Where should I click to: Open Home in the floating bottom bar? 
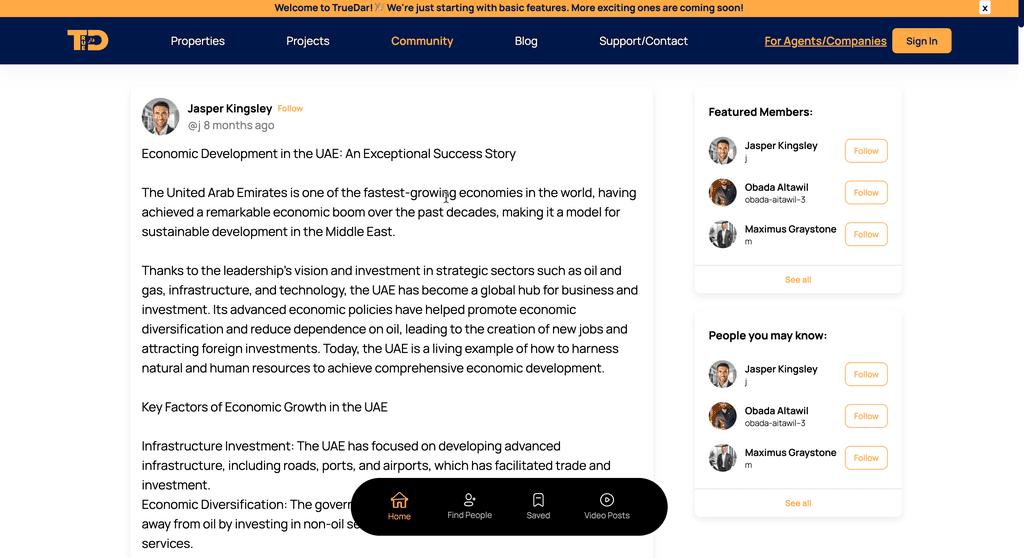tap(399, 506)
